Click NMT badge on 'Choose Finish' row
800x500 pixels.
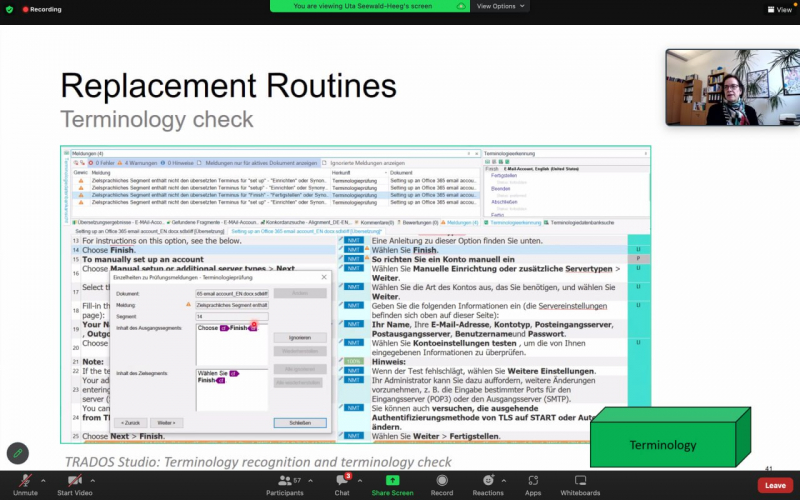[x=353, y=249]
